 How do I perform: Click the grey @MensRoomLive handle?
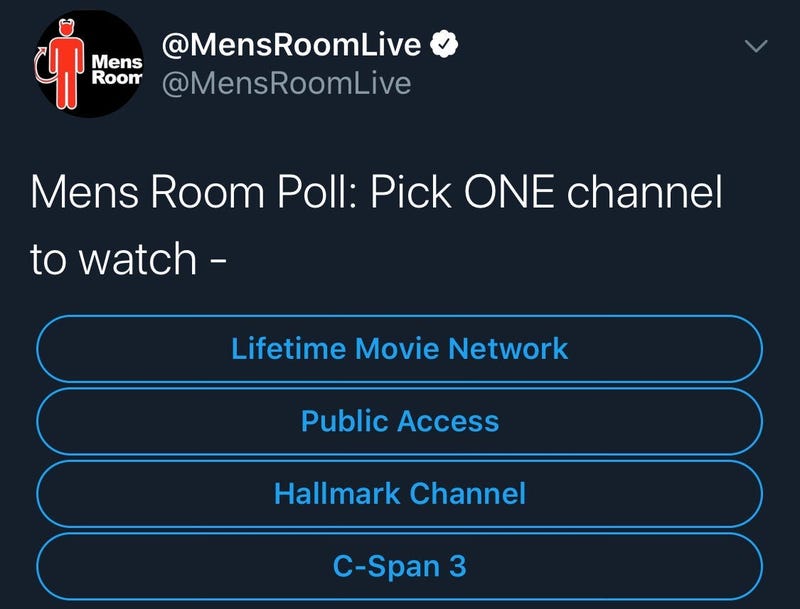point(286,83)
